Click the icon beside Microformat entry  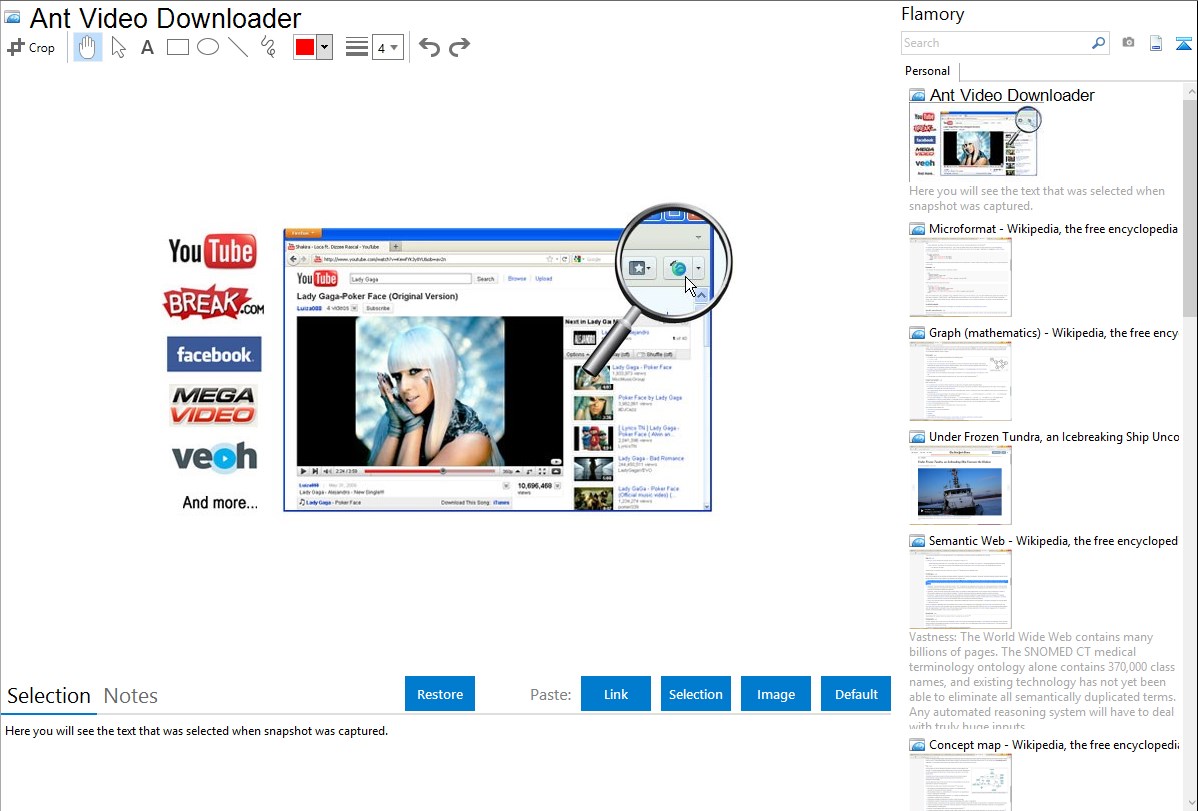tap(917, 229)
